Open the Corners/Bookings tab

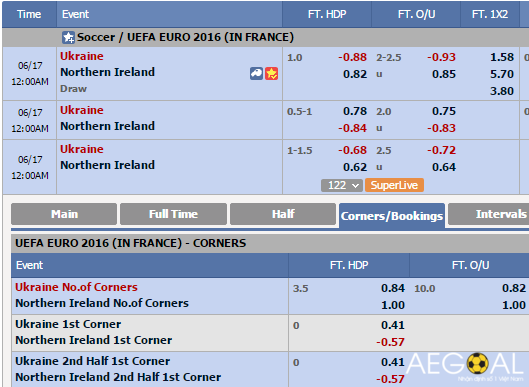point(392,216)
